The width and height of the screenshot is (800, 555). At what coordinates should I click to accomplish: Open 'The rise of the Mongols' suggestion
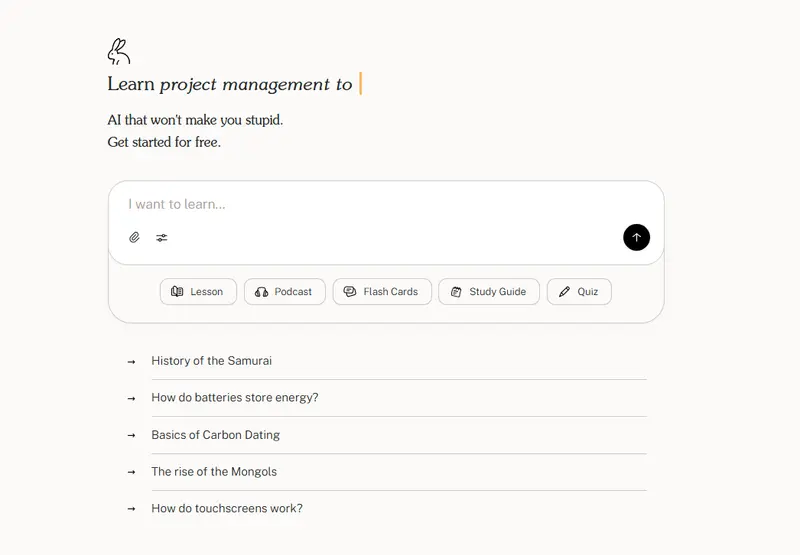click(x=387, y=472)
